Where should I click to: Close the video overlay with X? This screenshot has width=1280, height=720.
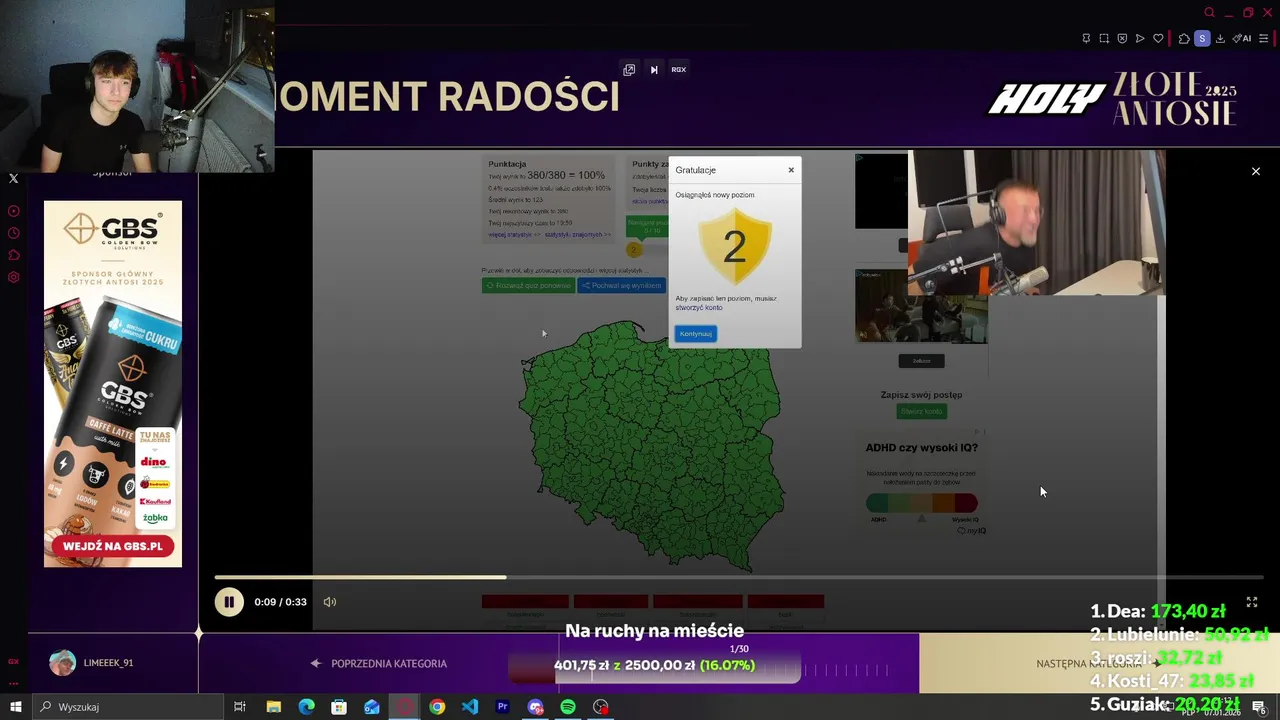coord(1256,171)
